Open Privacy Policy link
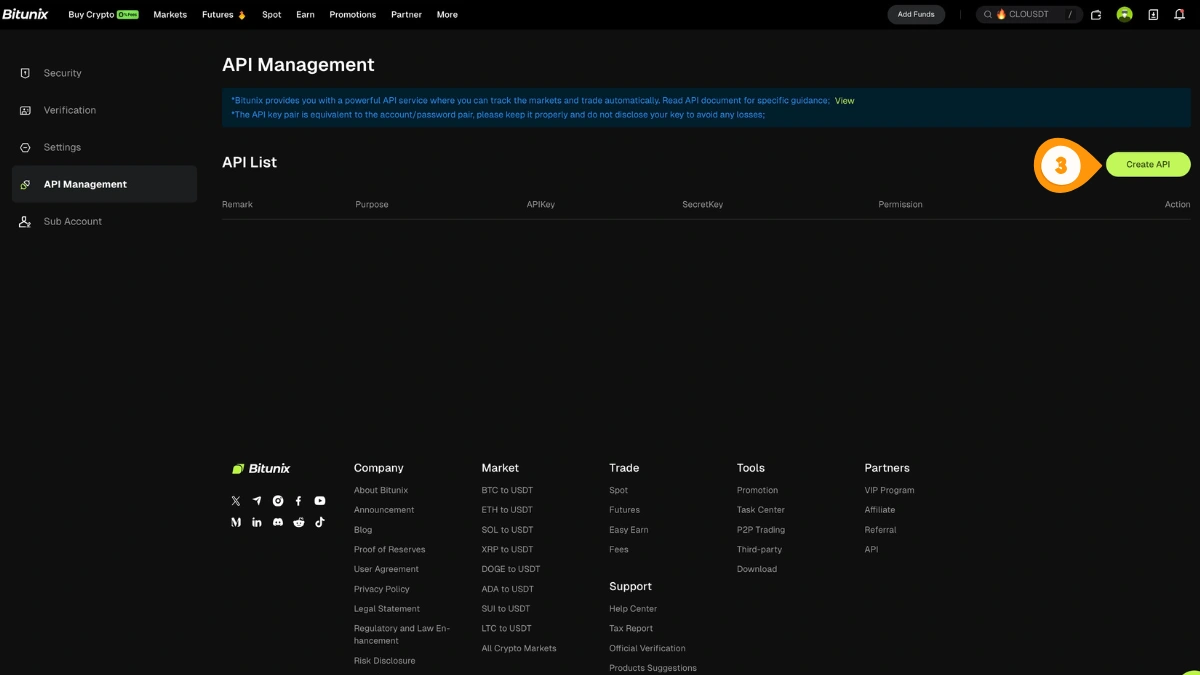Screen dimensions: 1200x675 382,589
